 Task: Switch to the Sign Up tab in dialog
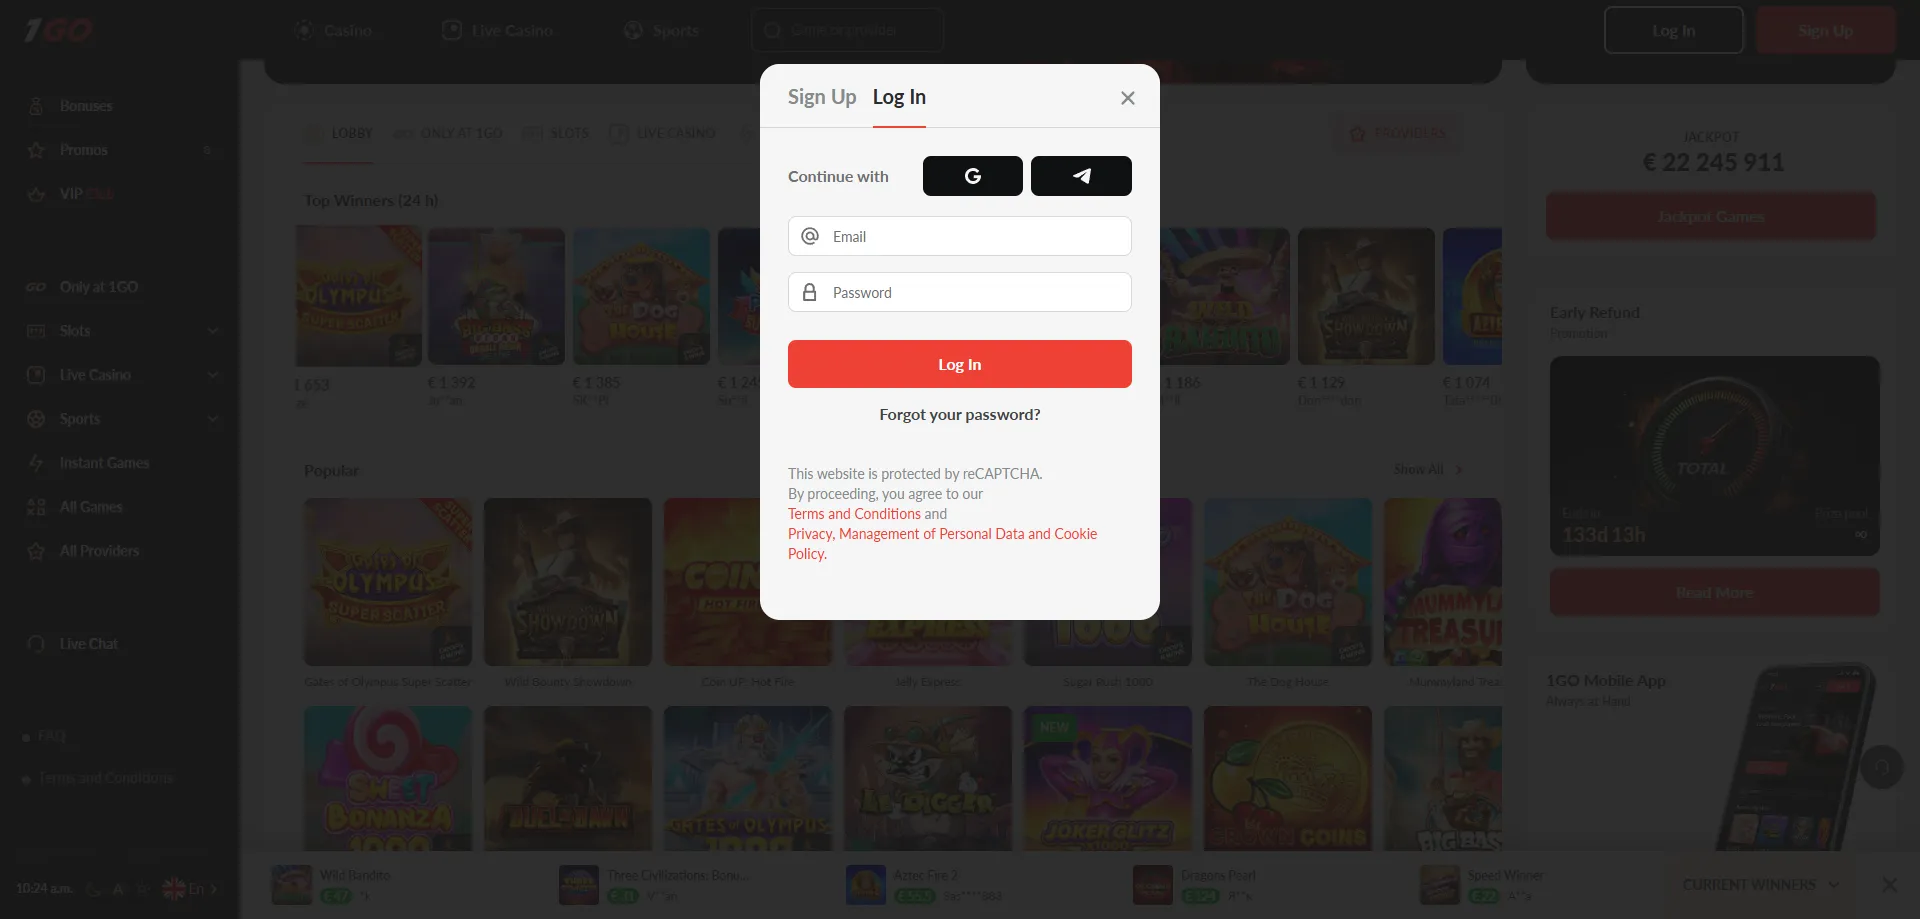pos(822,97)
